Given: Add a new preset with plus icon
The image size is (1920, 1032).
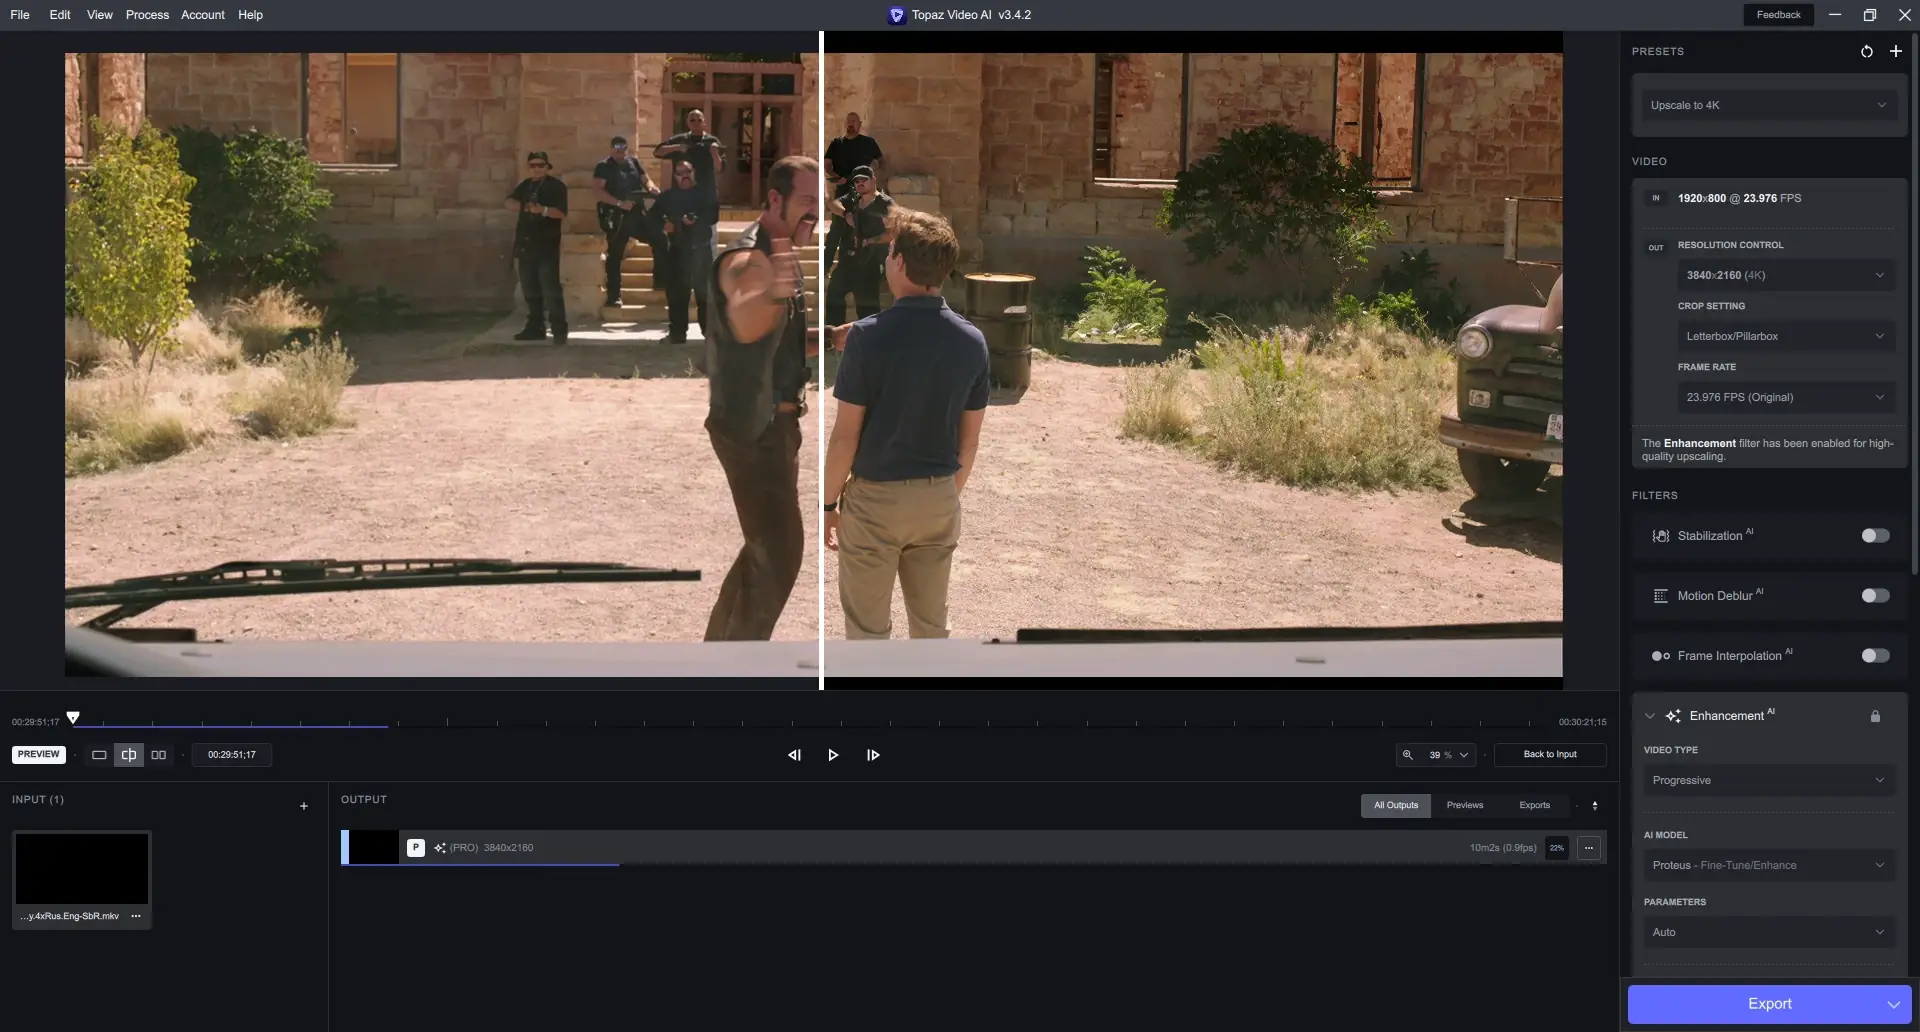Looking at the screenshot, I should tap(1895, 51).
